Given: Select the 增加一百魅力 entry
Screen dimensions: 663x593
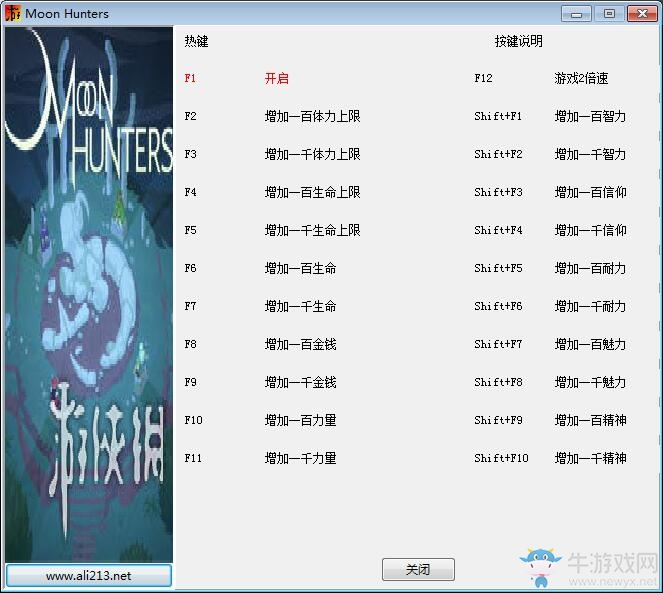Looking at the screenshot, I should pos(590,344).
